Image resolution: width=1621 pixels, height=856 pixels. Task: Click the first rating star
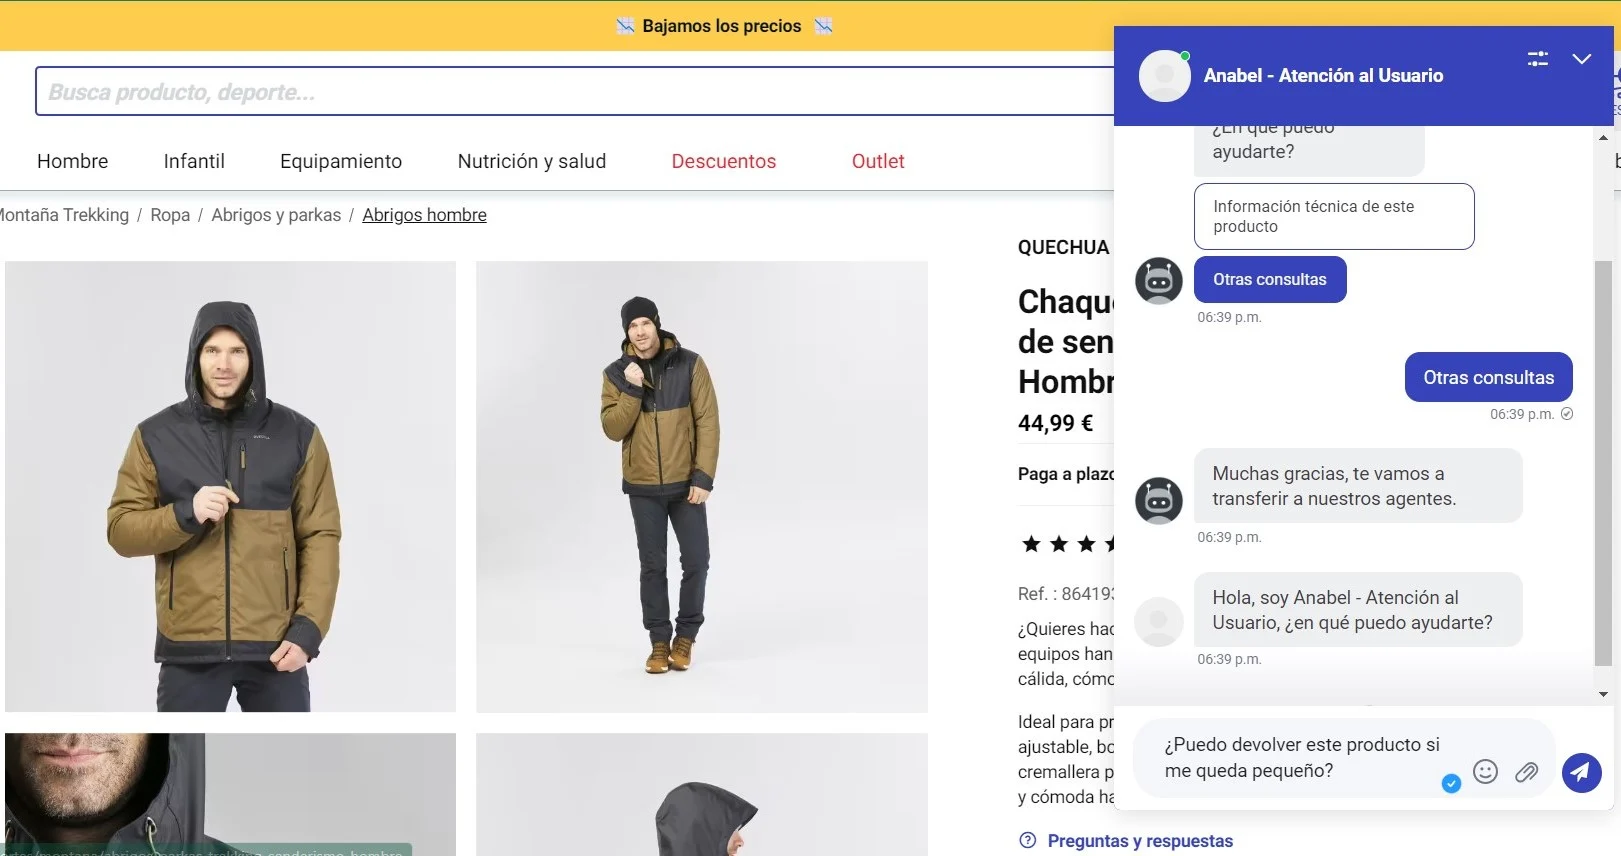coord(1031,544)
